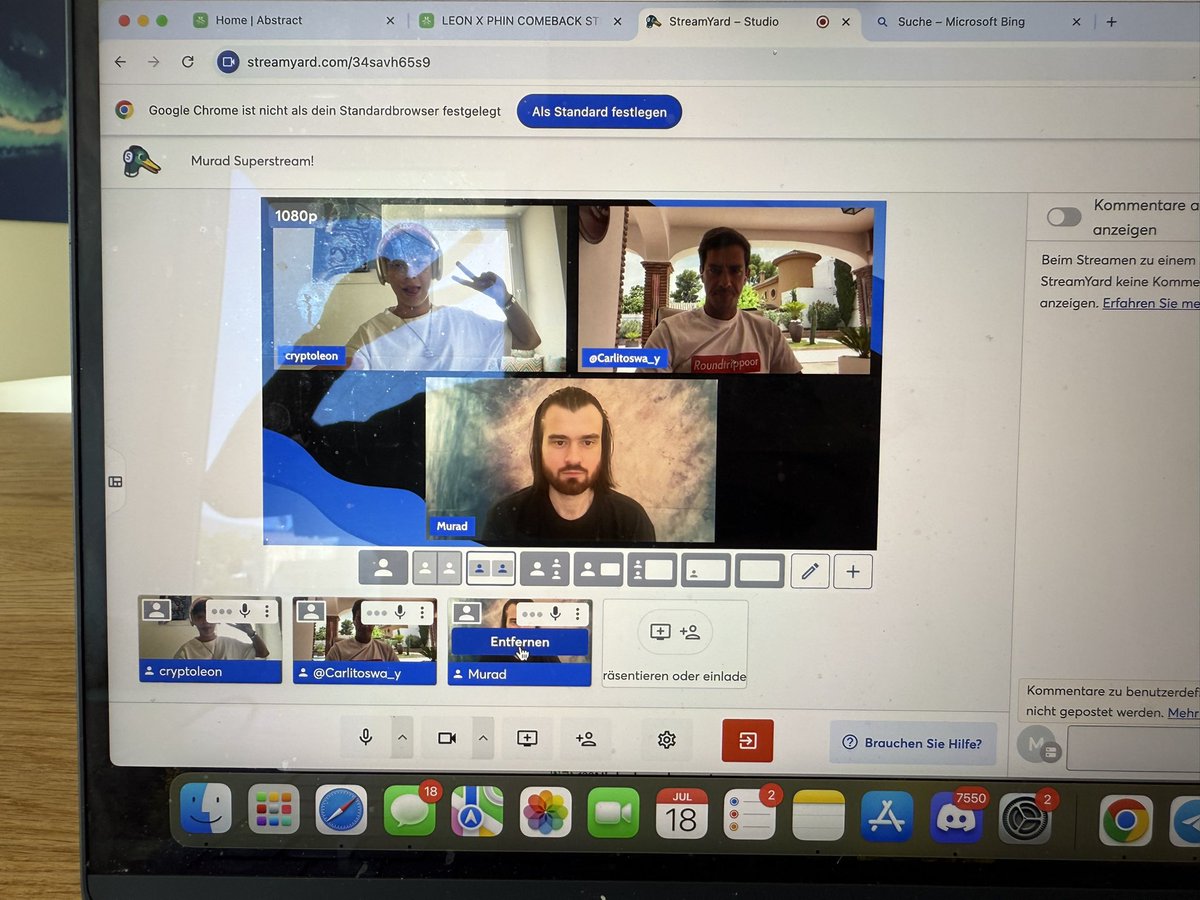Go back in browser history
Image resolution: width=1200 pixels, height=900 pixels.
click(x=120, y=62)
